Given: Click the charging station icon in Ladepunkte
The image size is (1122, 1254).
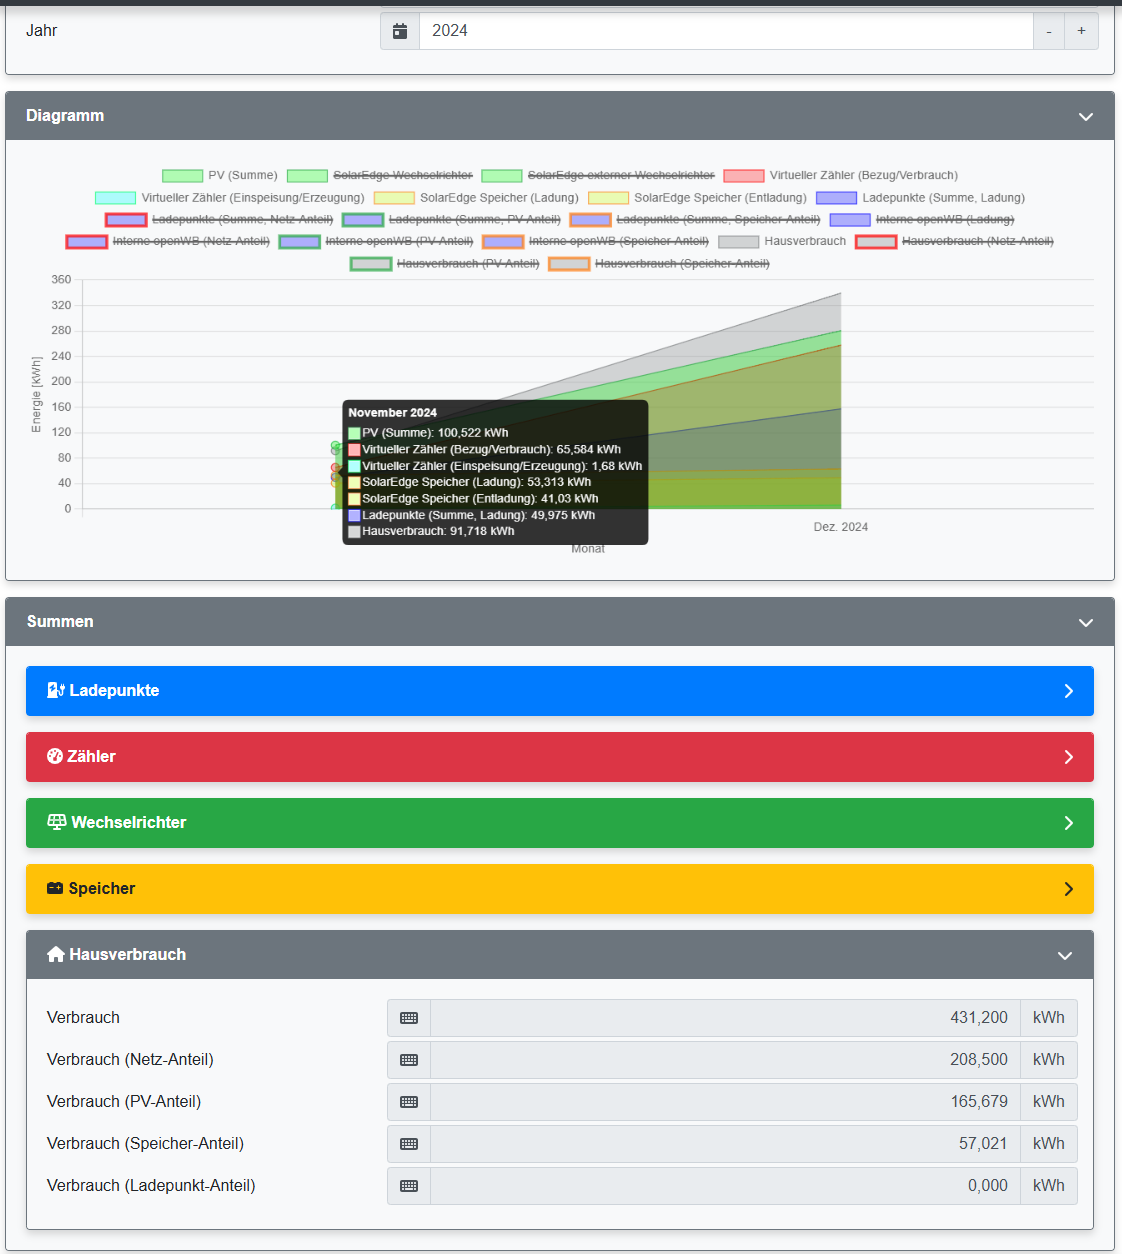Looking at the screenshot, I should tap(56, 690).
